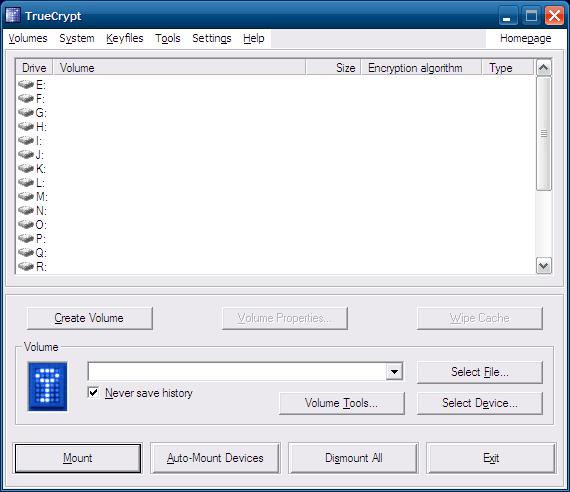The width and height of the screenshot is (570, 492).
Task: Select drive letter P: text
Action: 41,239
